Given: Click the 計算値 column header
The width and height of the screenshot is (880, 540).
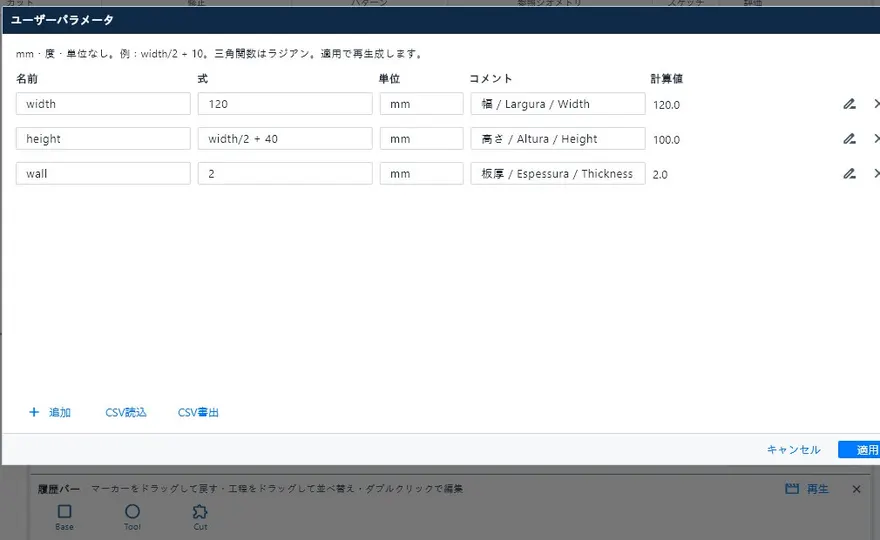Looking at the screenshot, I should click(667, 79).
